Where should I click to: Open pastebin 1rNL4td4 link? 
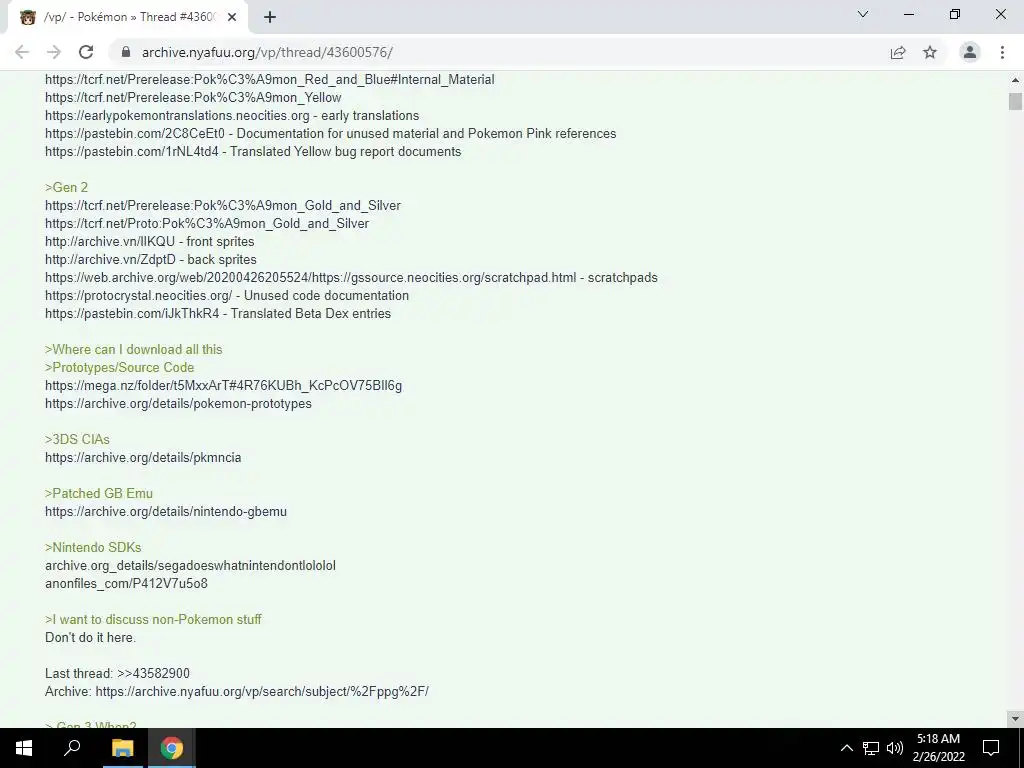pos(132,152)
